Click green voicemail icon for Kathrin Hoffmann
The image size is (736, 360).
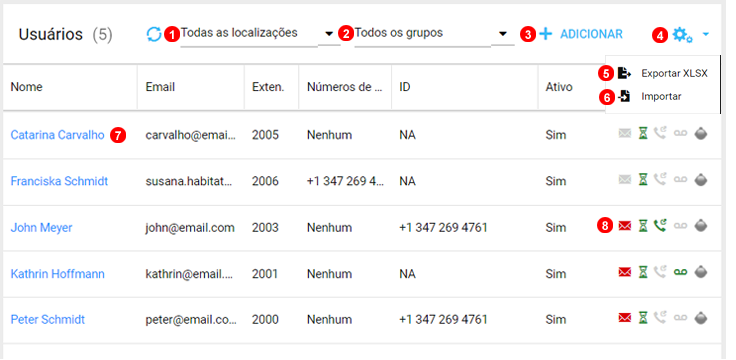coord(680,272)
